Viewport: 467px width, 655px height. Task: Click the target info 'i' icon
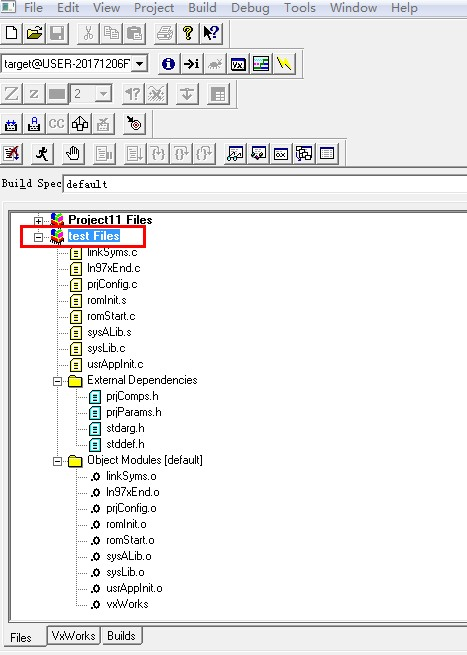[168, 64]
